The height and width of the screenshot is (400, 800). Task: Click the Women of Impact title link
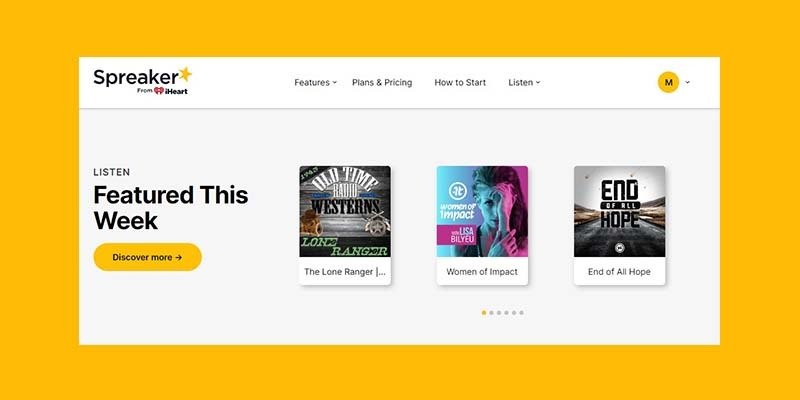[482, 272]
